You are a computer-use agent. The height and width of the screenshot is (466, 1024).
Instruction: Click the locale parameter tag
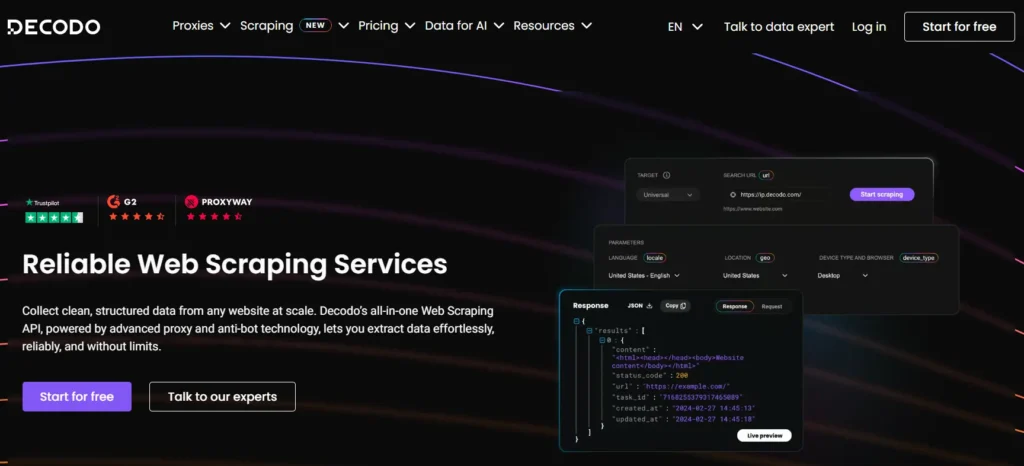coord(654,258)
